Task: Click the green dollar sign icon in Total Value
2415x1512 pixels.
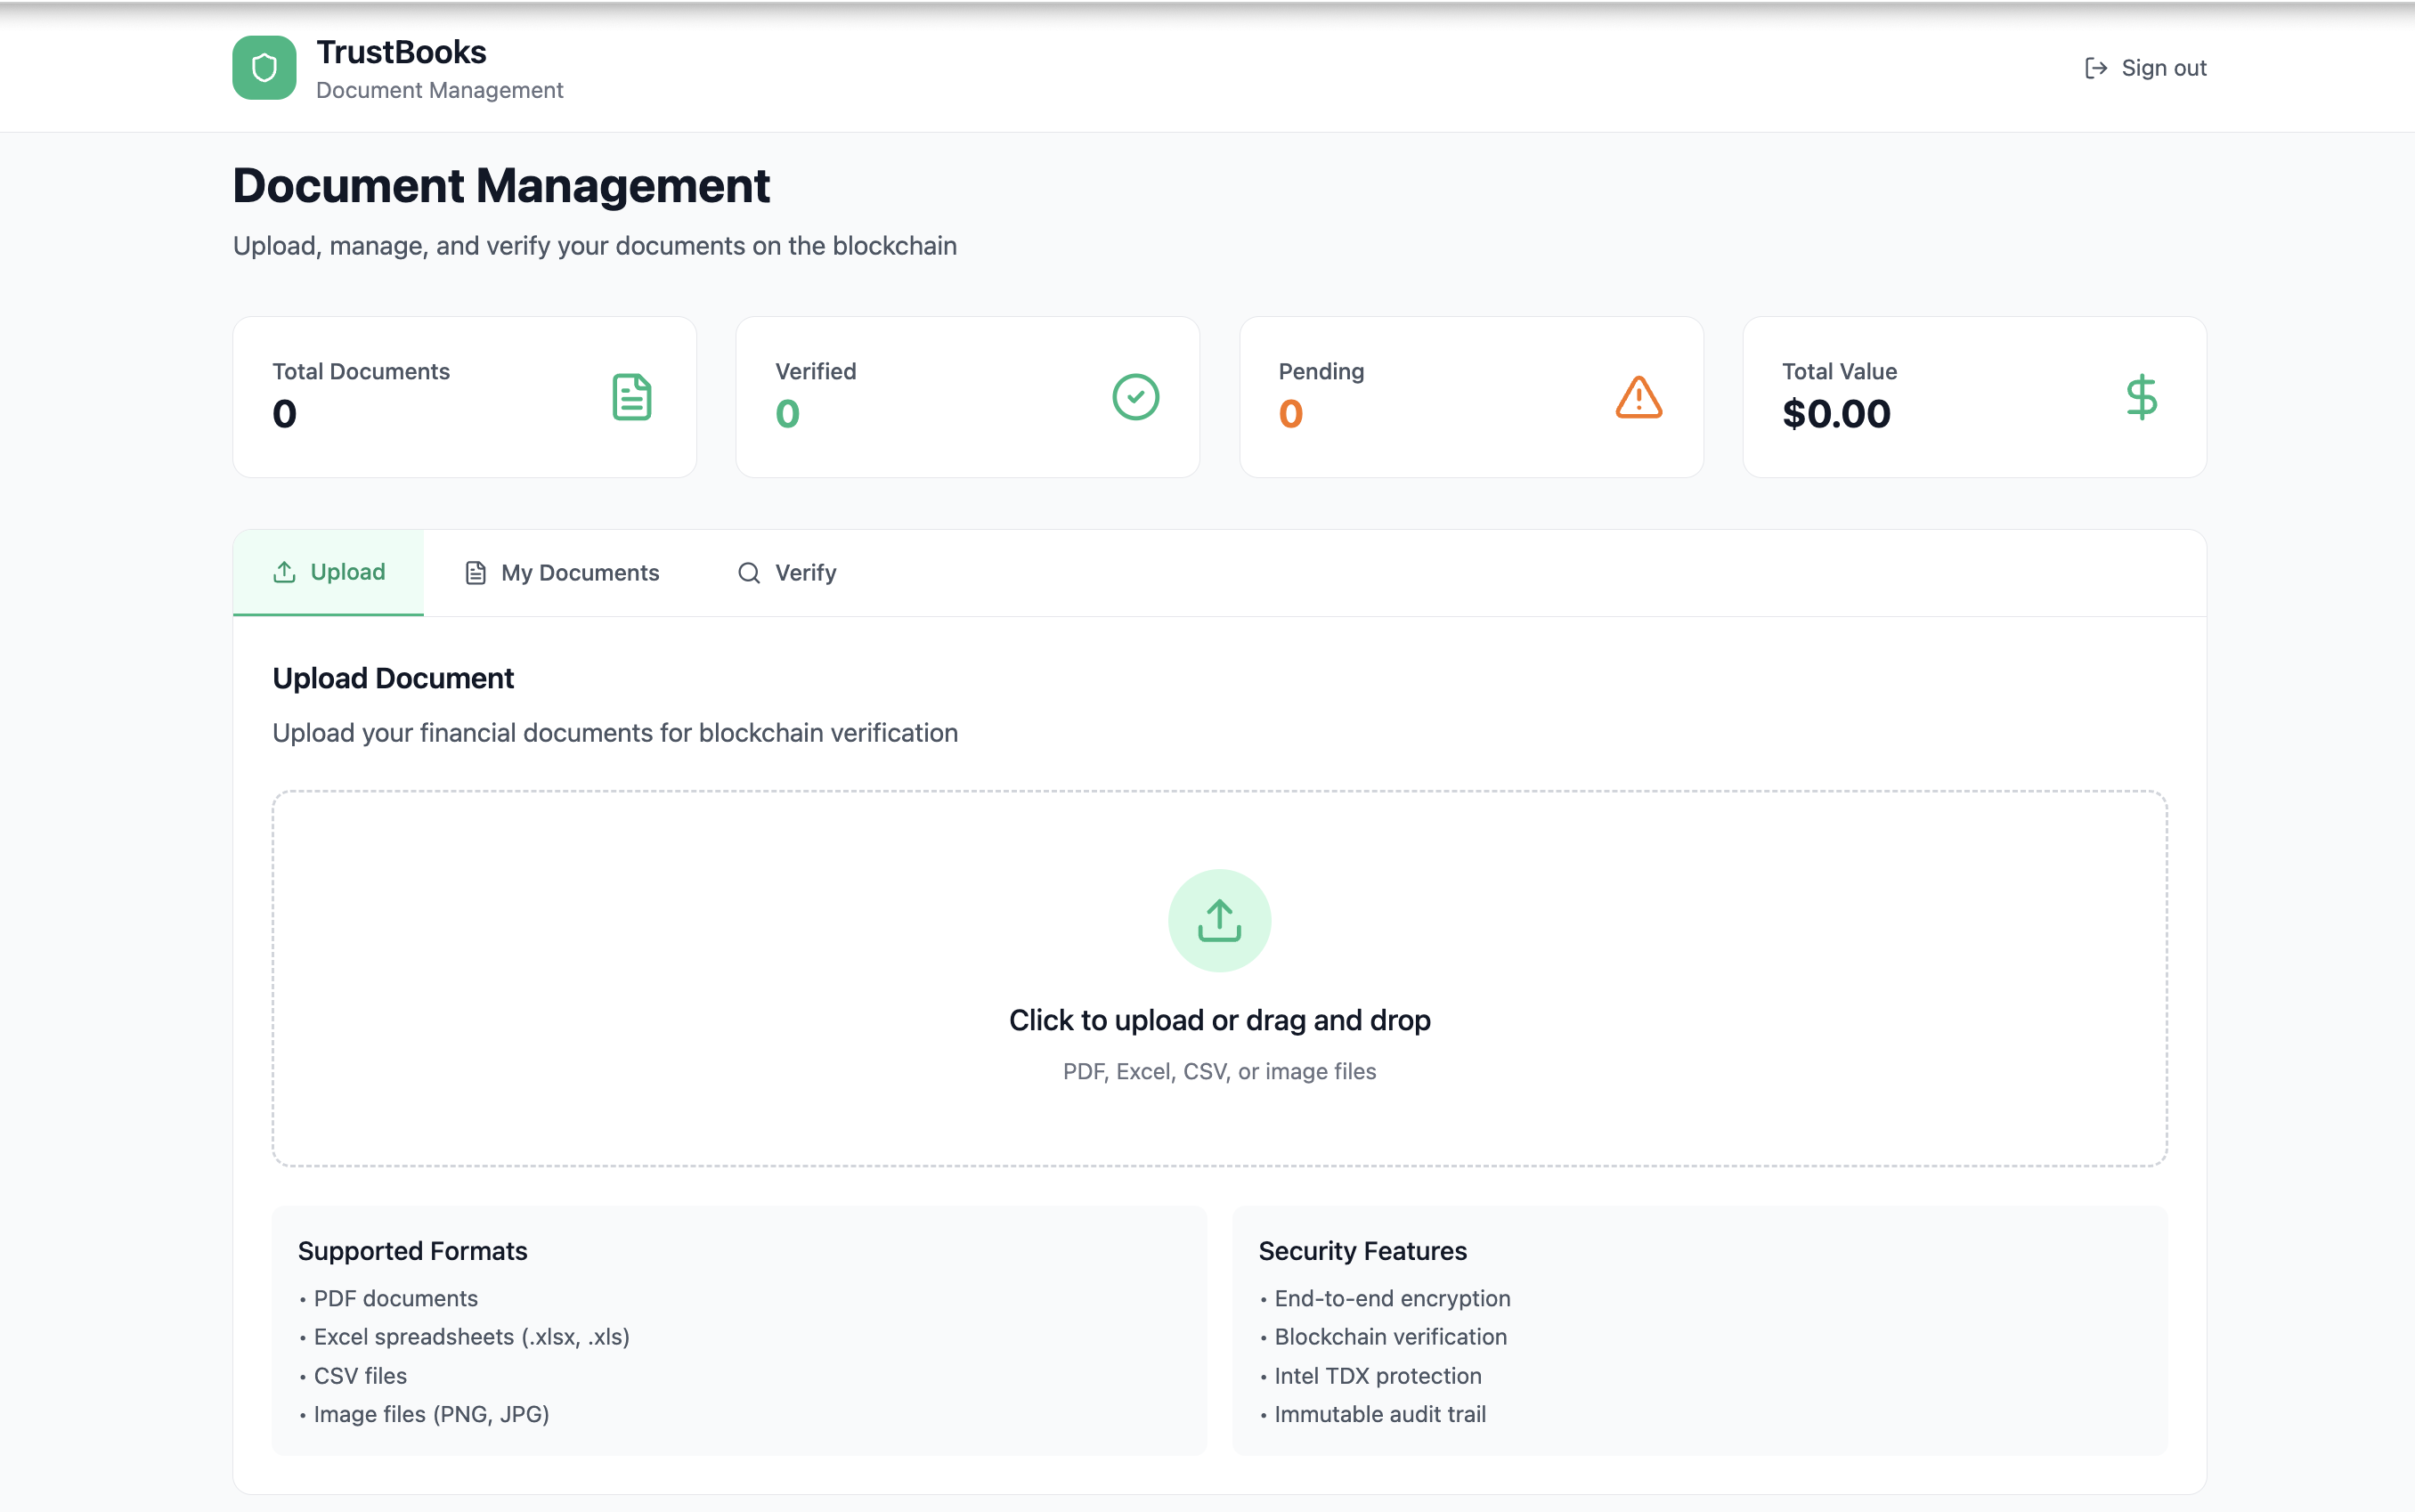Action: [x=2141, y=397]
